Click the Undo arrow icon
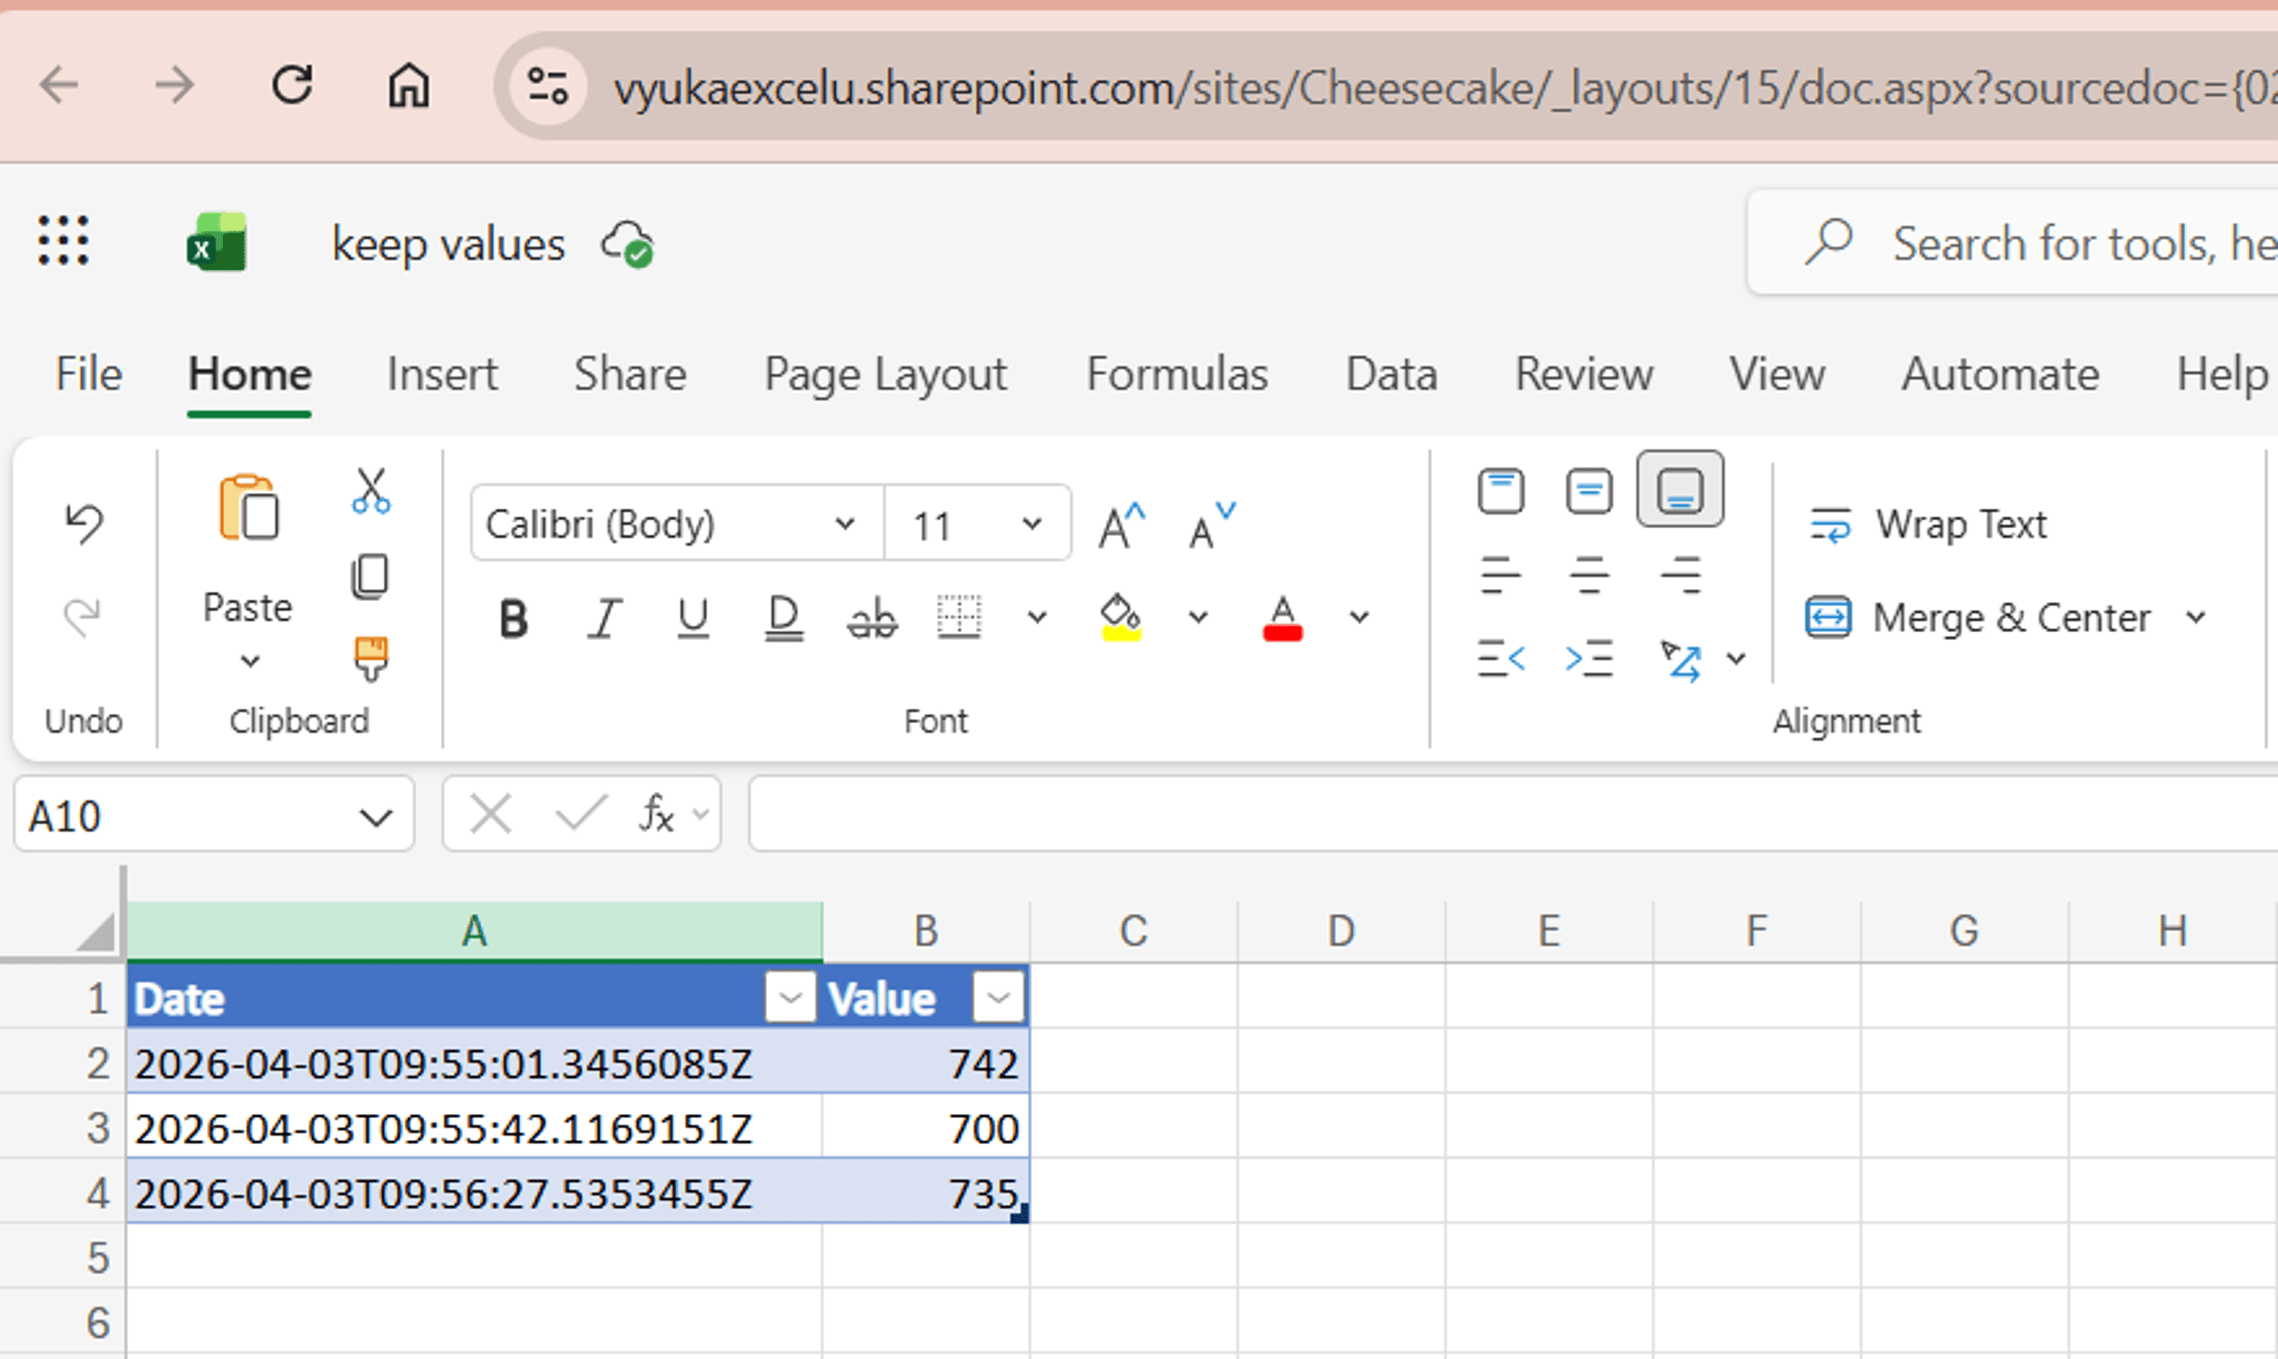 tap(83, 523)
